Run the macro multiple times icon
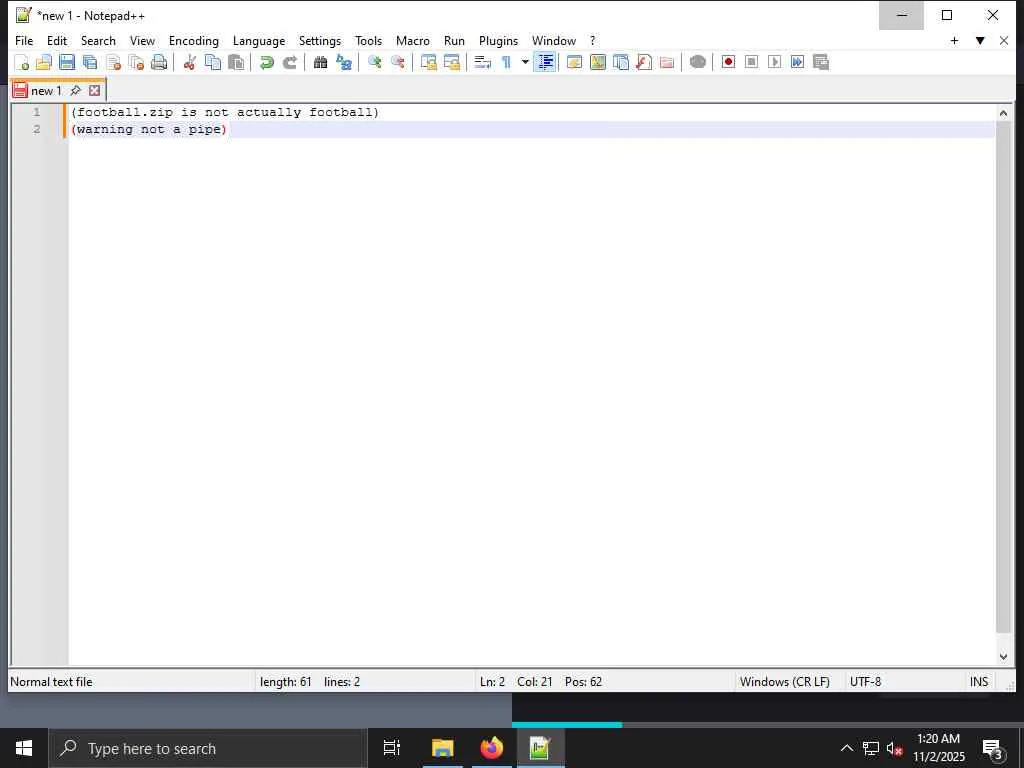This screenshot has height=768, width=1024. 797,62
